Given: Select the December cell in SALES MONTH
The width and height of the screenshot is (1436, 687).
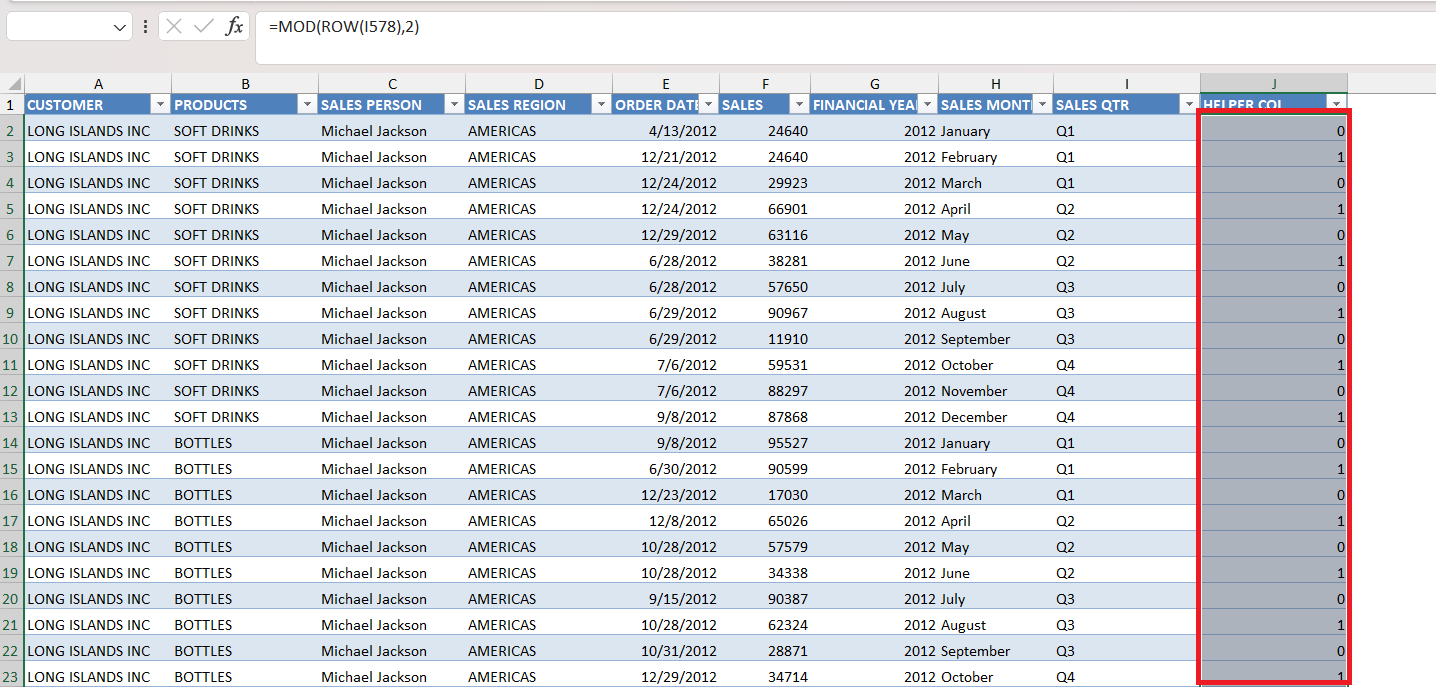Looking at the screenshot, I should [974, 417].
